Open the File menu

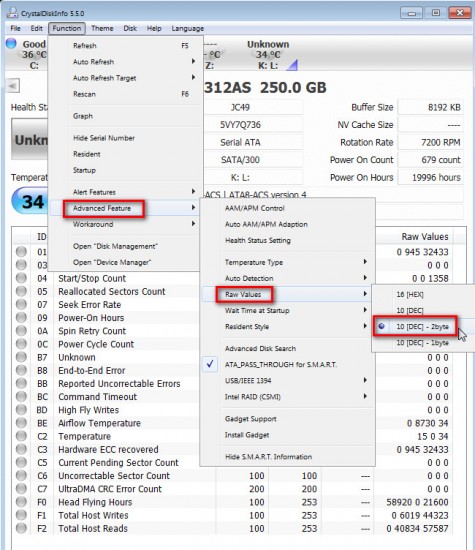point(15,28)
